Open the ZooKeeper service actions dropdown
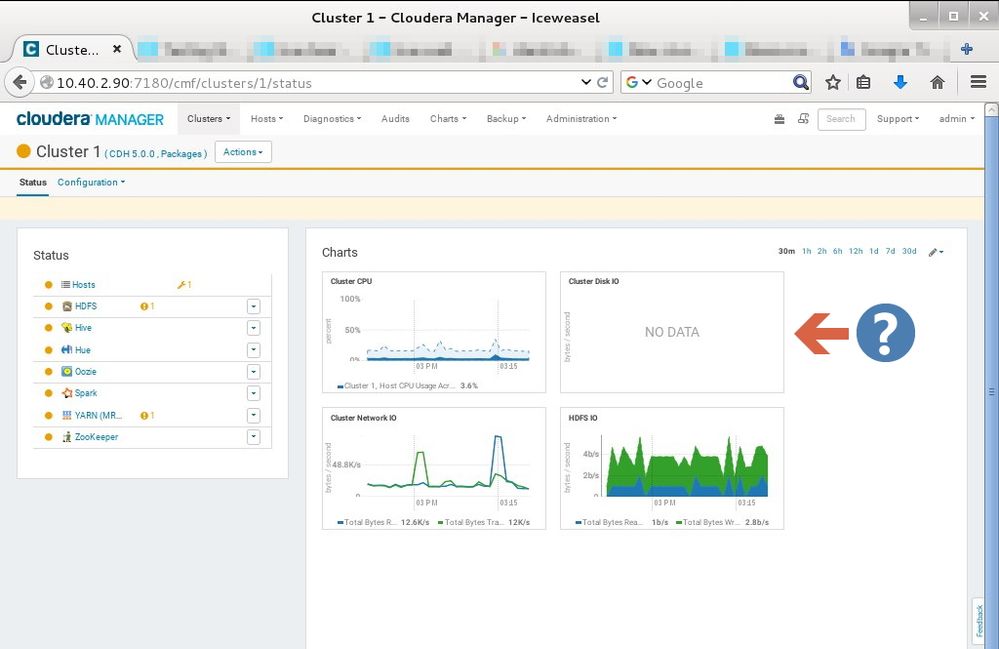This screenshot has height=649, width=999. coord(253,437)
